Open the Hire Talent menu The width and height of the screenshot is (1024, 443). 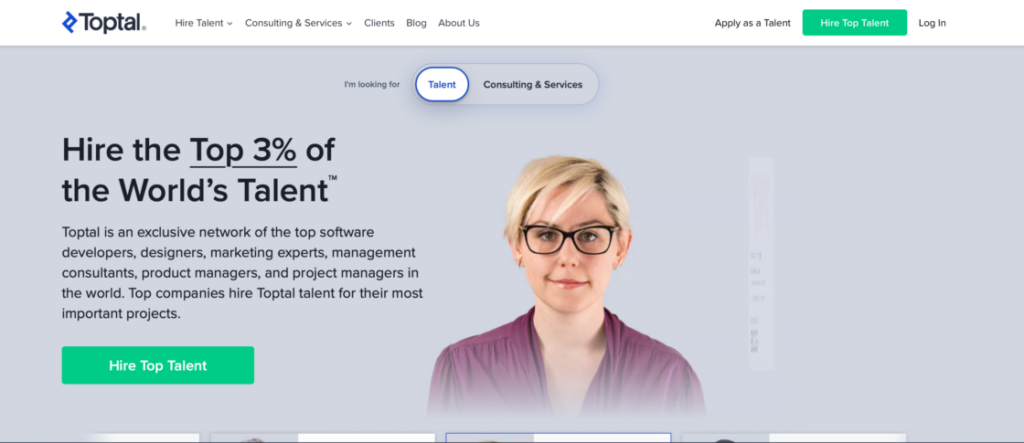click(204, 23)
